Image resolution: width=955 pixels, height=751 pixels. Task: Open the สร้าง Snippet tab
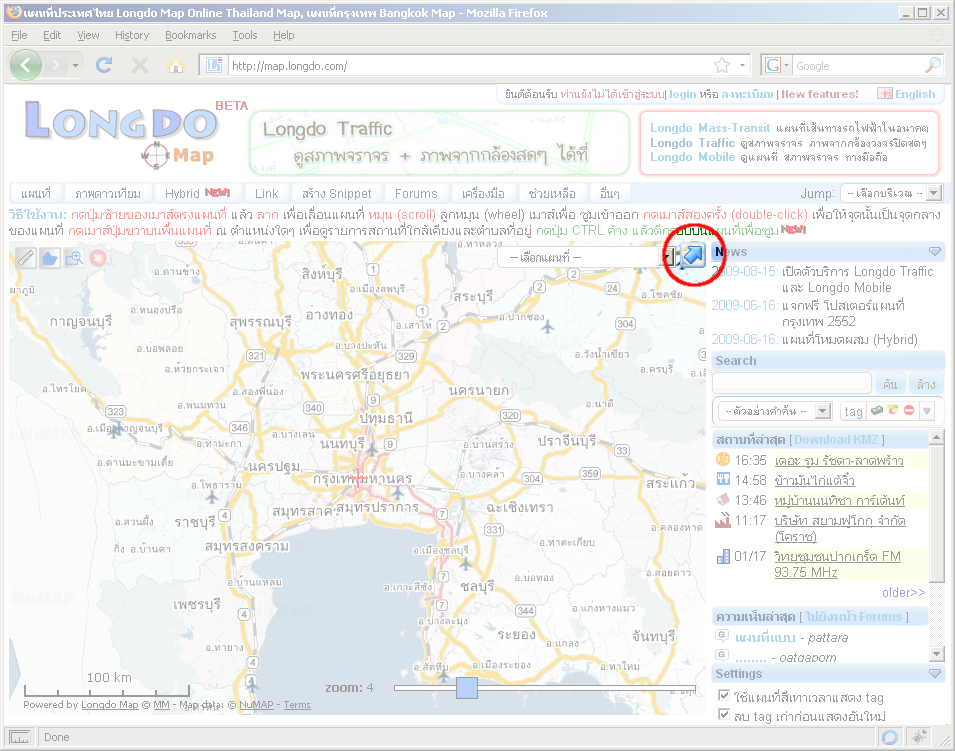coord(337,193)
